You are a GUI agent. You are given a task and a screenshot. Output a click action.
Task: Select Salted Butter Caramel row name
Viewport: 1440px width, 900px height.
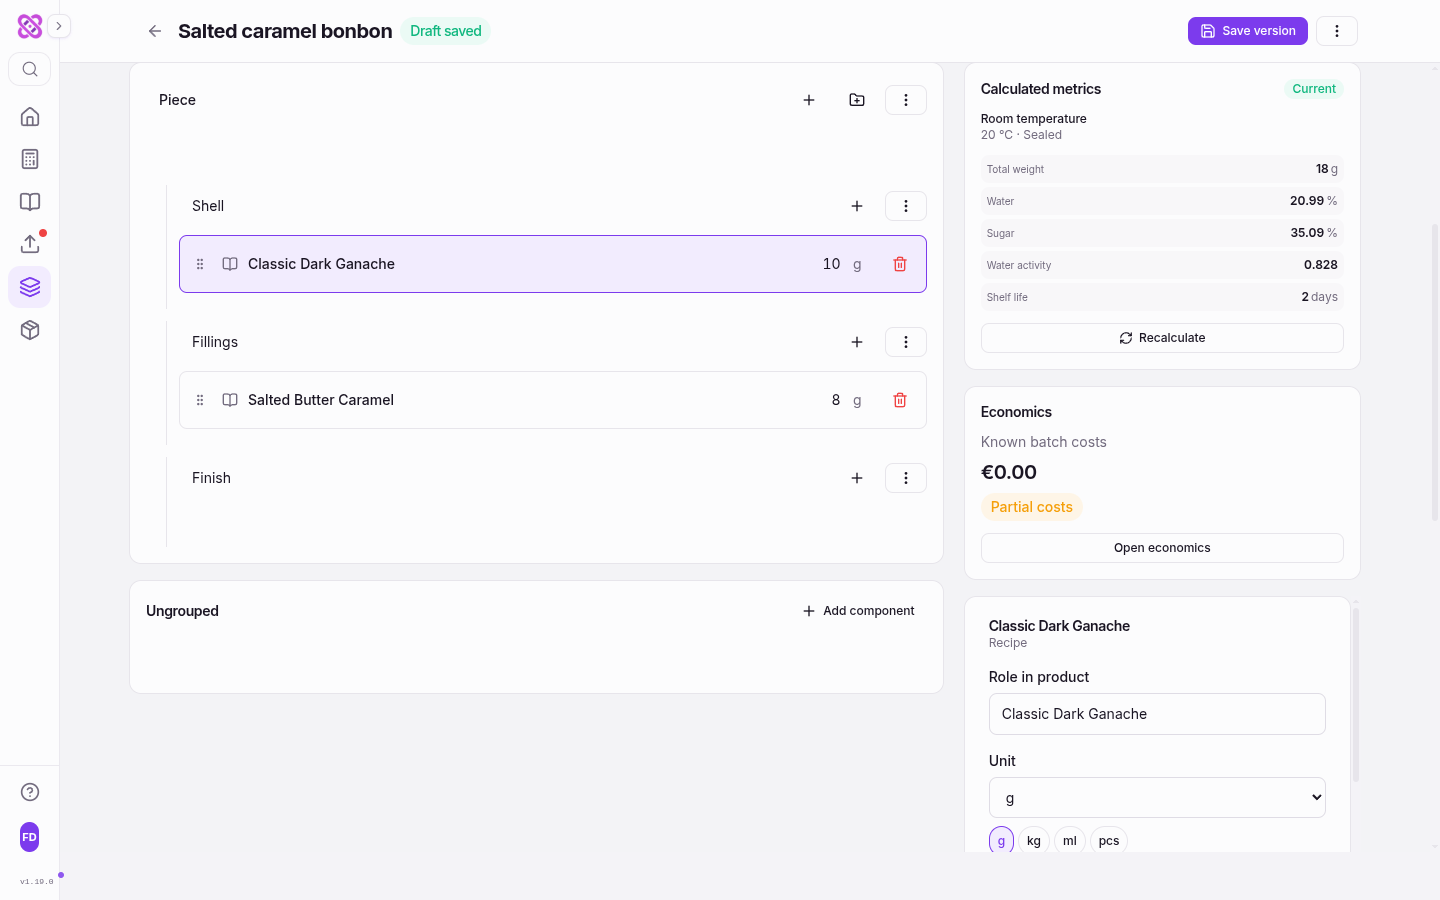pos(321,400)
